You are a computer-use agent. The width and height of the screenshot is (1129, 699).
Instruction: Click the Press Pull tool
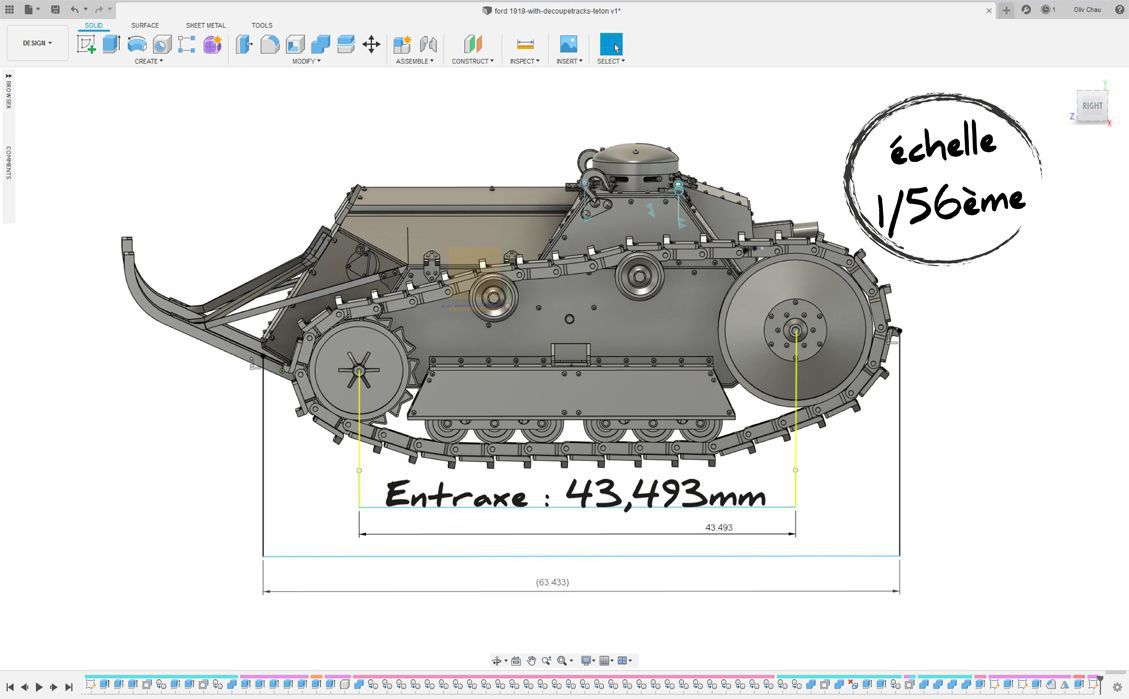244,44
